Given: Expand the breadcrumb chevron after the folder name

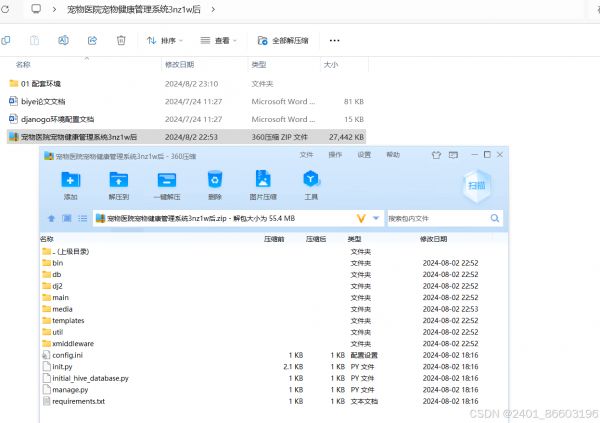Looking at the screenshot, I should [x=213, y=9].
